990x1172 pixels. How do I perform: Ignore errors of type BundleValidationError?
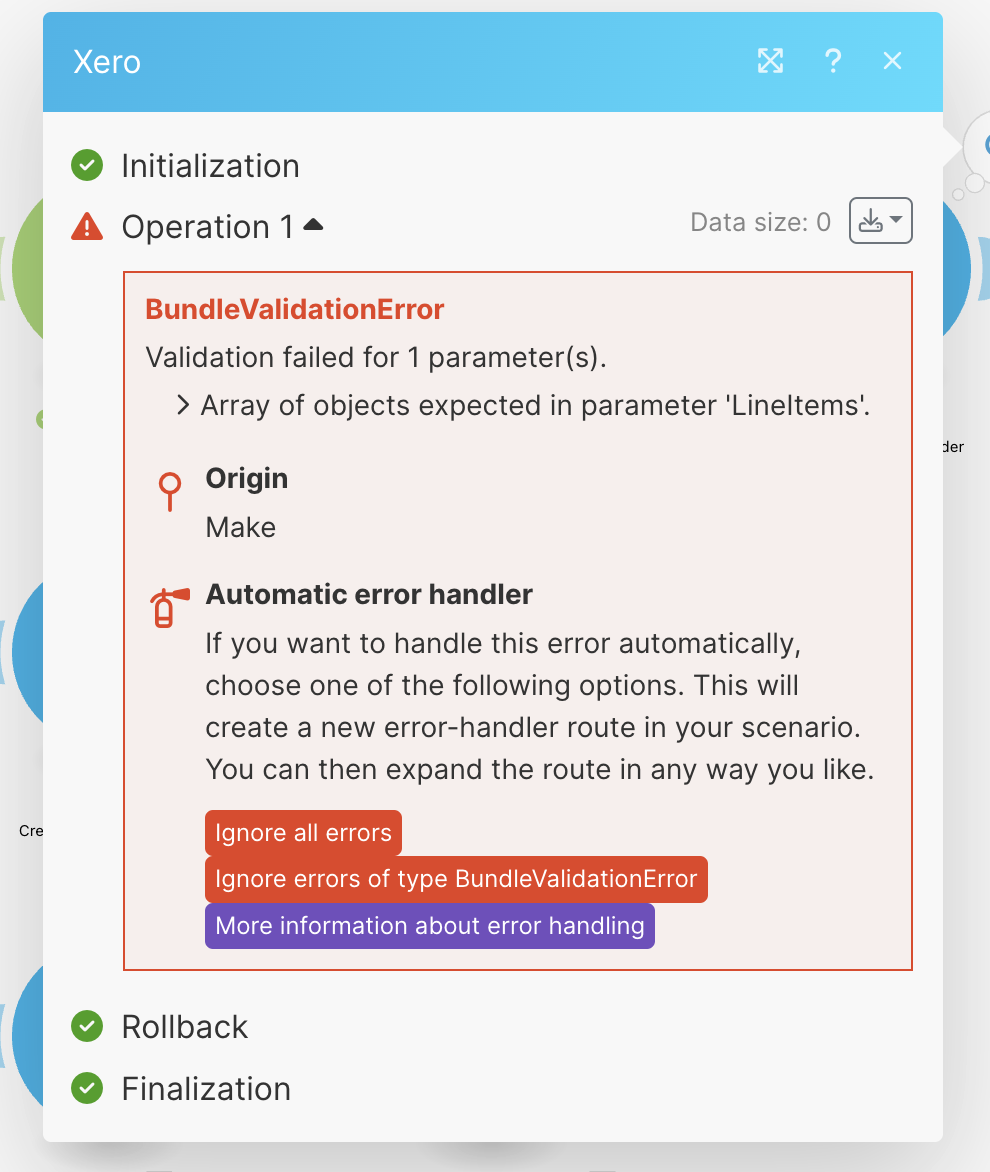point(456,880)
